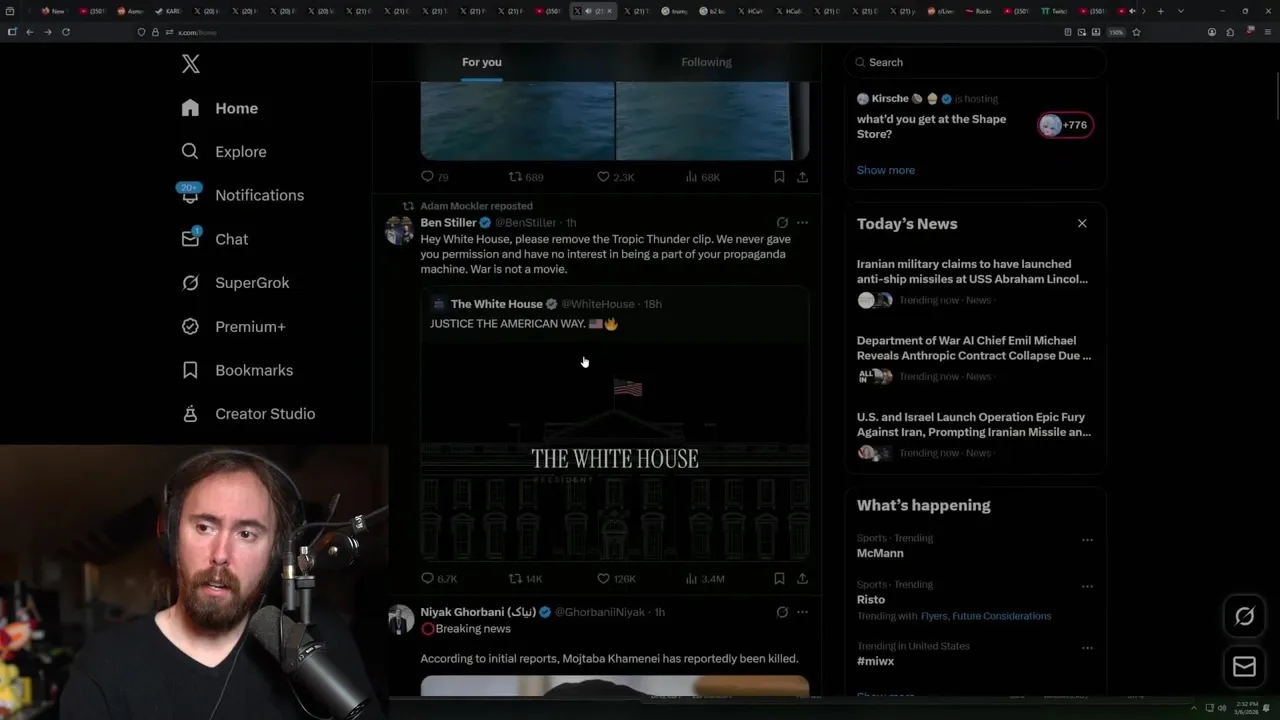View analytics icon showing 68K views
1280x720 pixels.
point(691,177)
